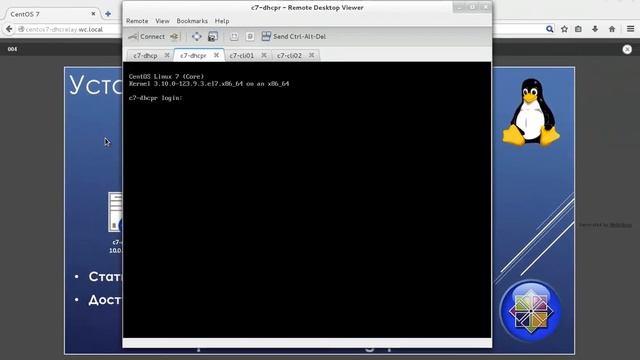Click the Kernel version line in console

(209, 84)
